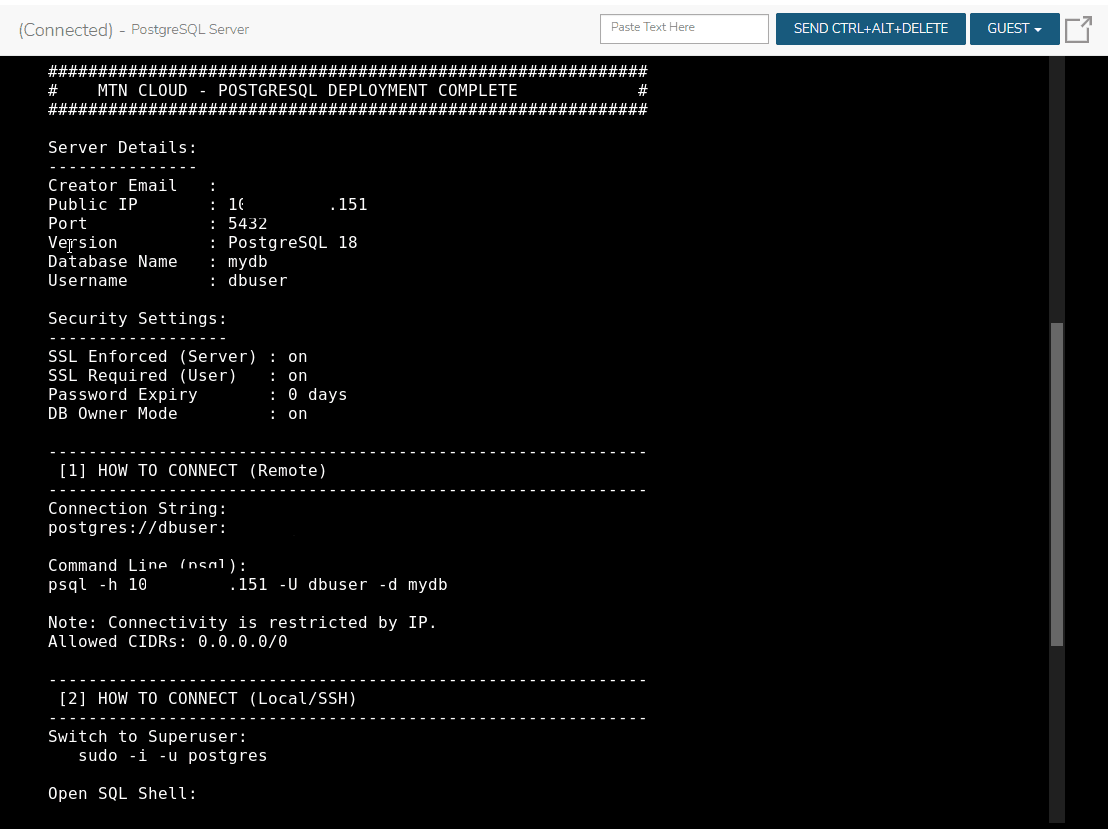Click the '(Connected)' status text
This screenshot has height=829, width=1110.
[65, 30]
